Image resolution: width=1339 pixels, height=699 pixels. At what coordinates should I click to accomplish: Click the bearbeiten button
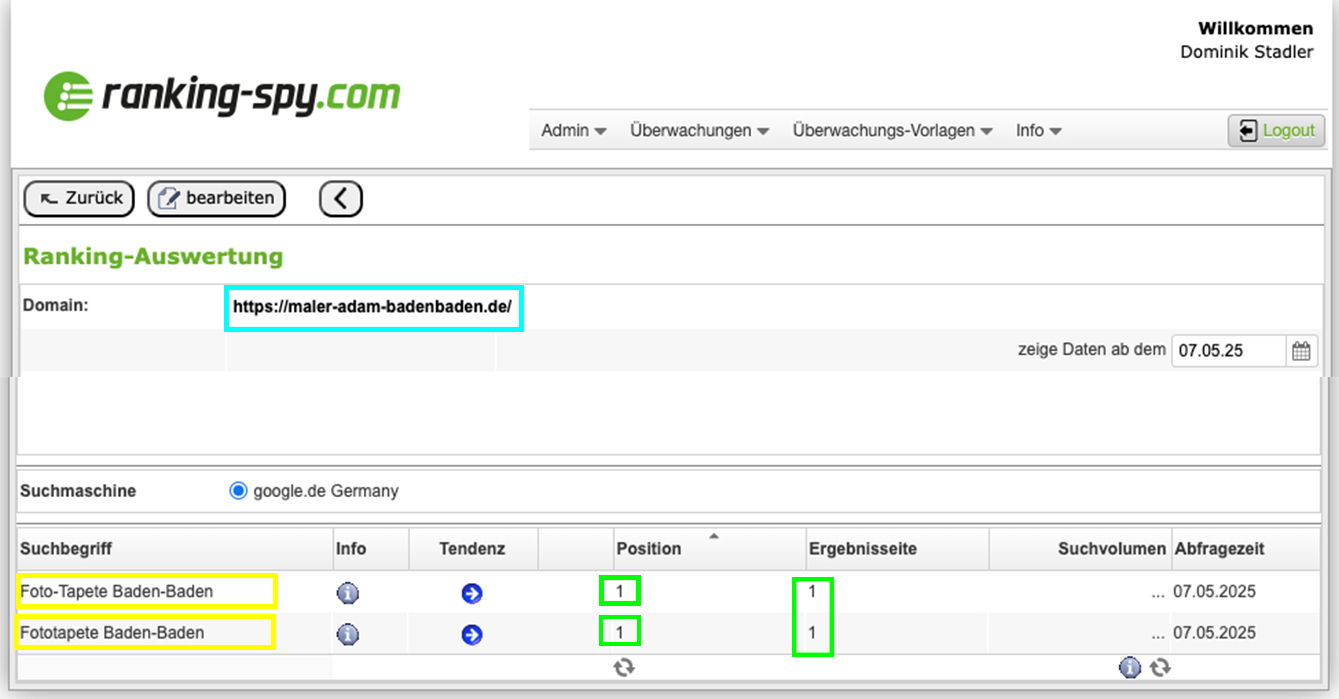(217, 198)
